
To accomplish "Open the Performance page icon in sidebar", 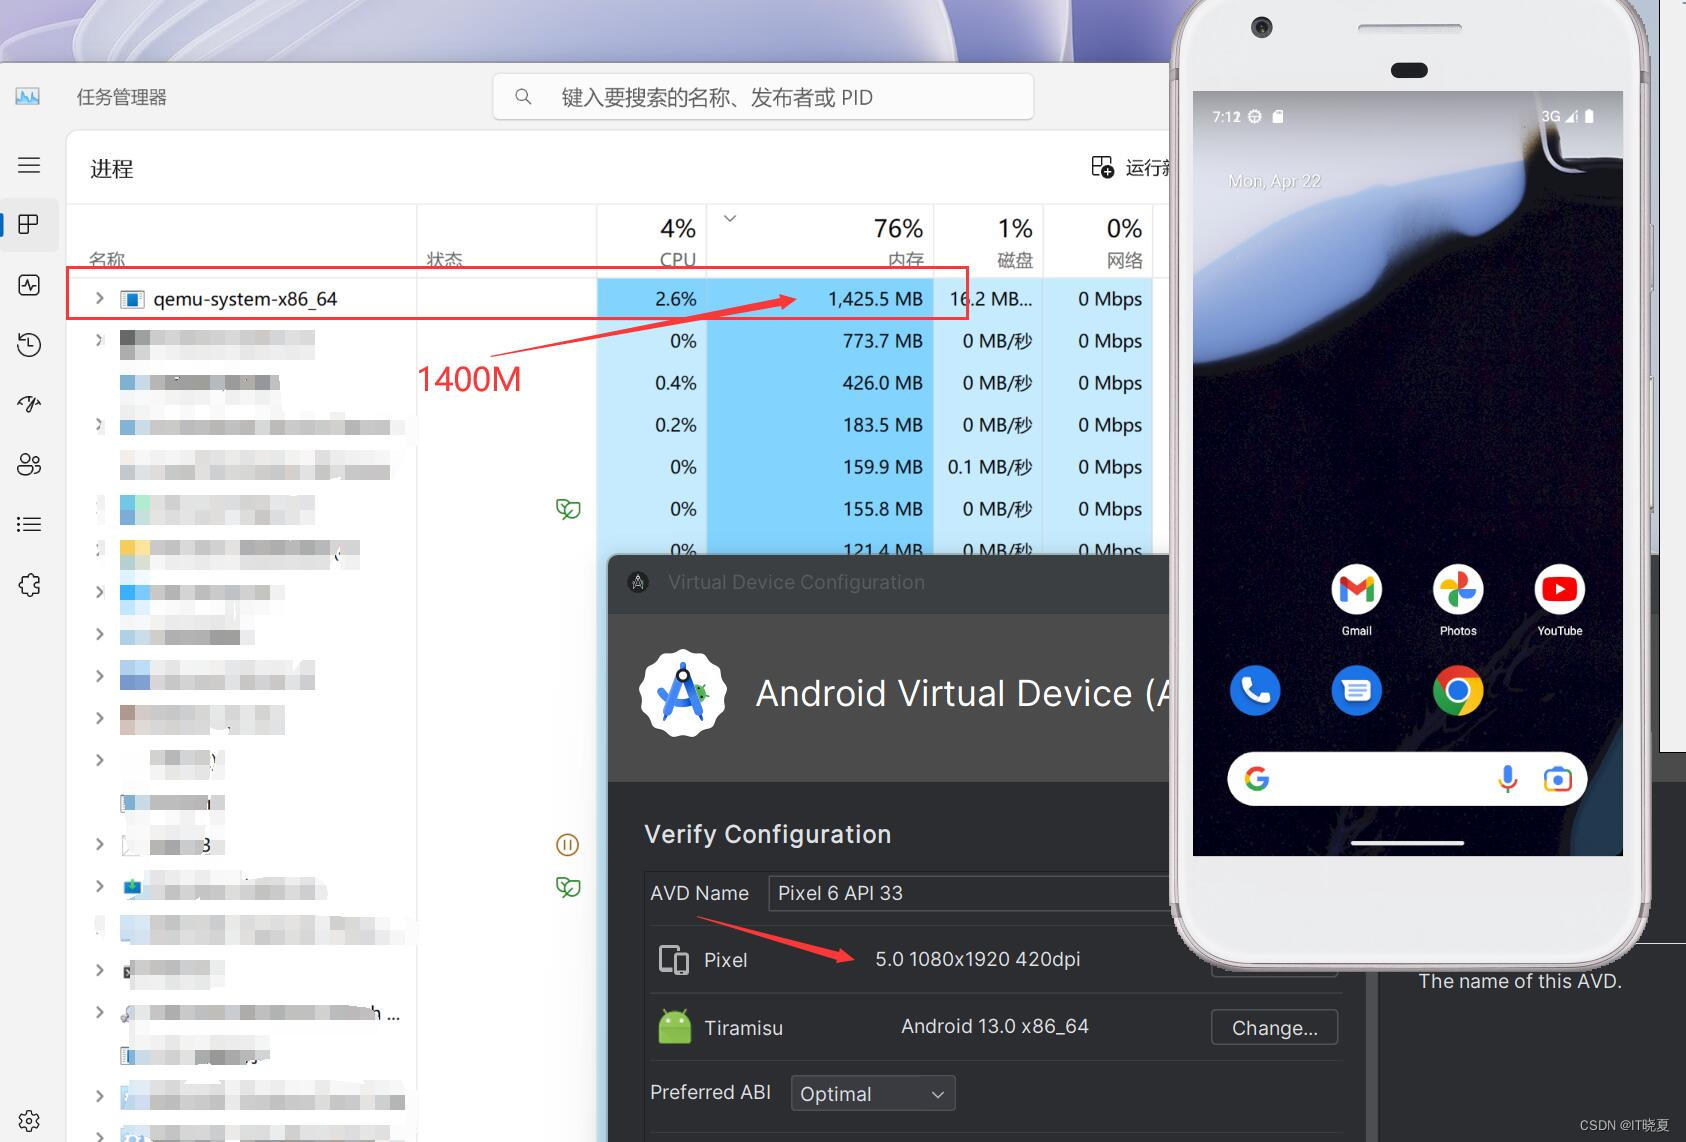I will pyautogui.click(x=29, y=285).
